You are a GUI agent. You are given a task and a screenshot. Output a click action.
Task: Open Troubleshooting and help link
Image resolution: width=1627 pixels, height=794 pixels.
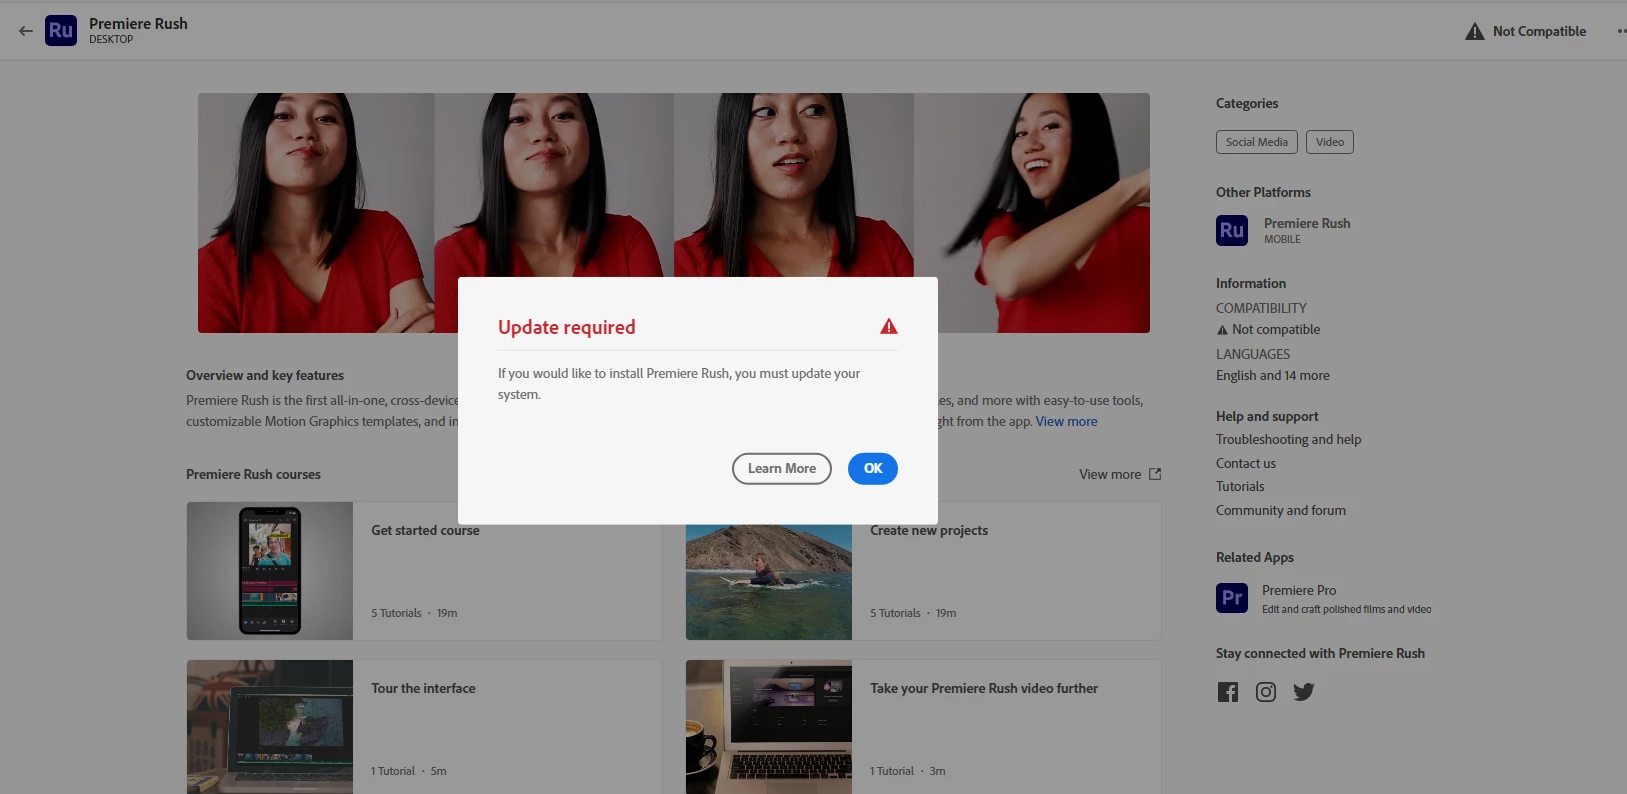click(x=1288, y=440)
